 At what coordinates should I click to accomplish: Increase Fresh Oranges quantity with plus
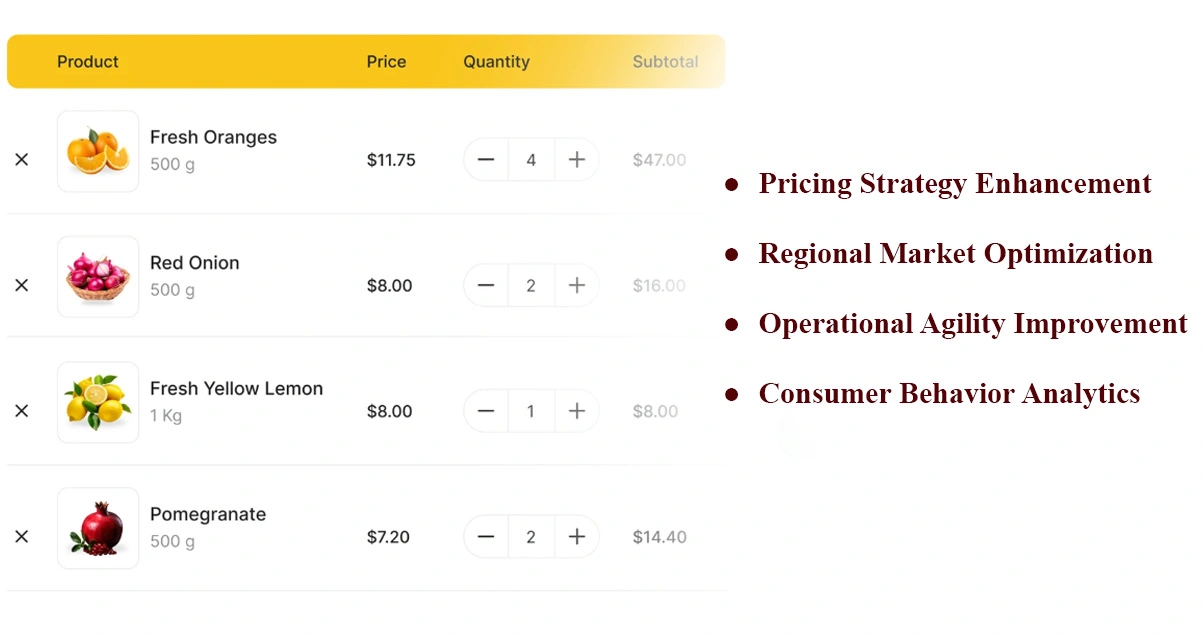tap(577, 160)
